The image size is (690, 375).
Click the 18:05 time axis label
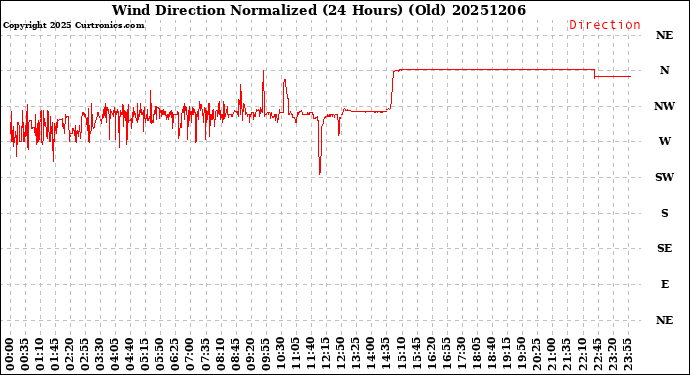476,354
